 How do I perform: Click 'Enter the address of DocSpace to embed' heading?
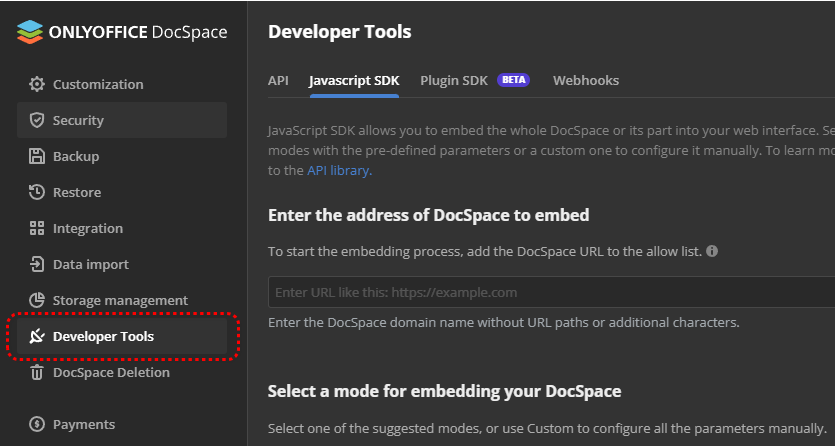pos(429,215)
